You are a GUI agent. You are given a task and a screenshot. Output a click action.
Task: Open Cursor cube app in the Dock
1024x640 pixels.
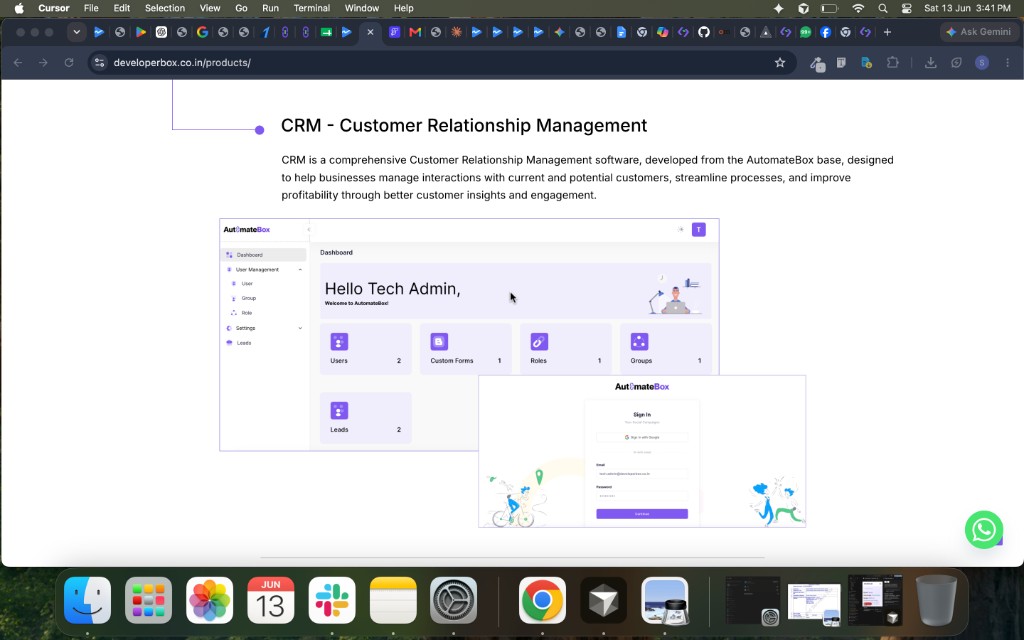[603, 600]
